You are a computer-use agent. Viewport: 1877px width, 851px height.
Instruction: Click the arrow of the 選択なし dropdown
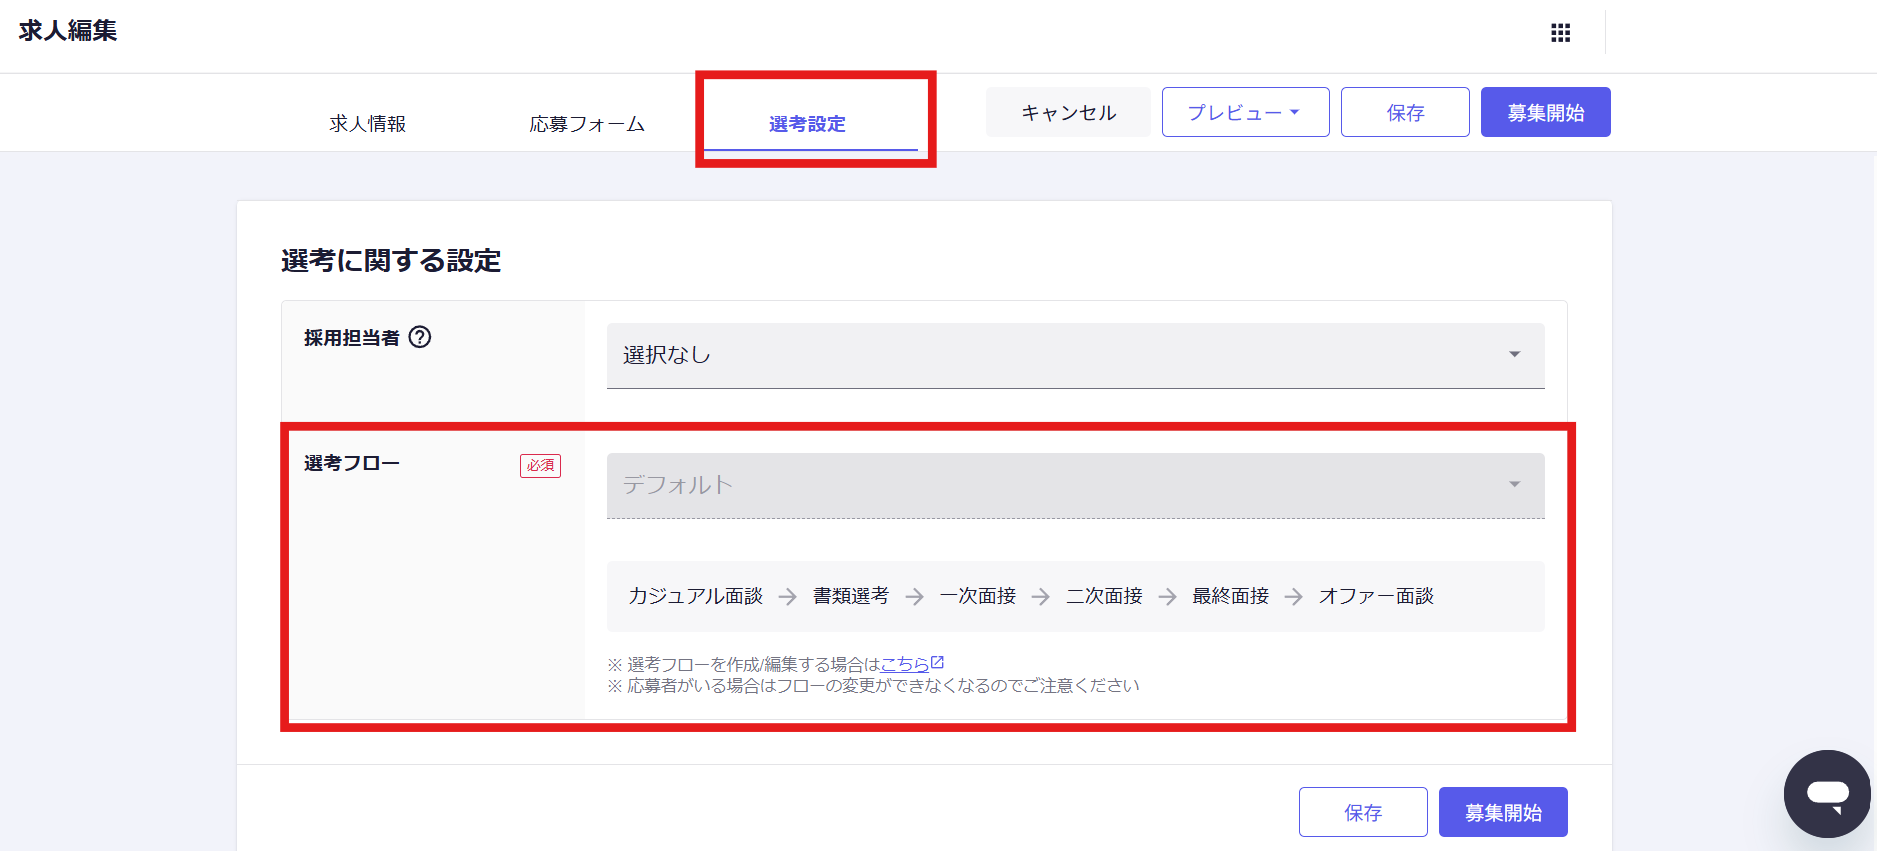(1514, 354)
